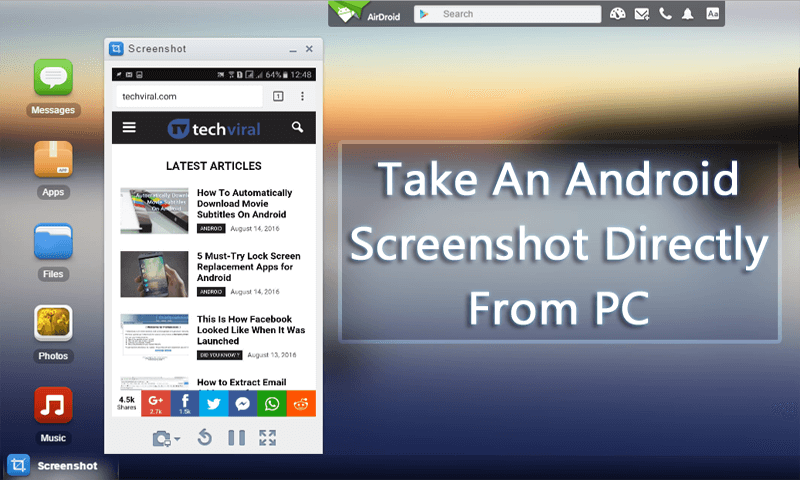Click the rotate screen icon

point(205,438)
